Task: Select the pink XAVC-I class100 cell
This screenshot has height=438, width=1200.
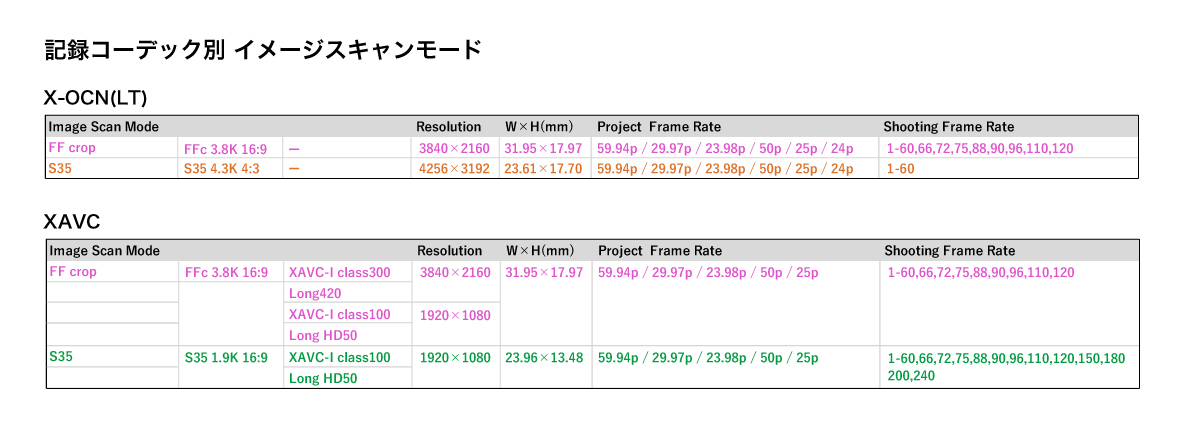Action: coord(340,314)
